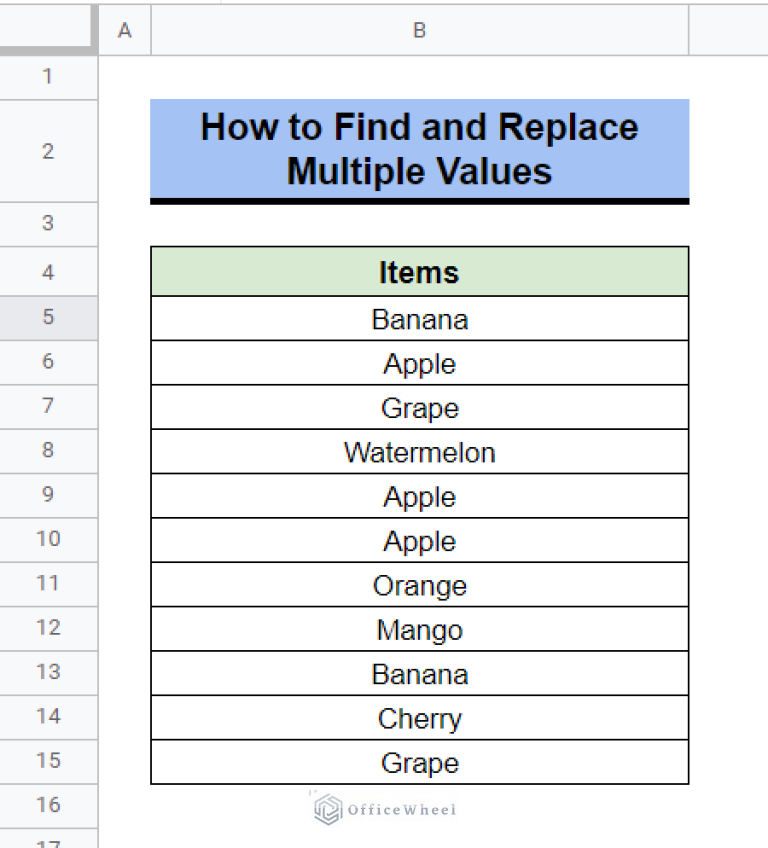Select row 2 header

(x=48, y=150)
